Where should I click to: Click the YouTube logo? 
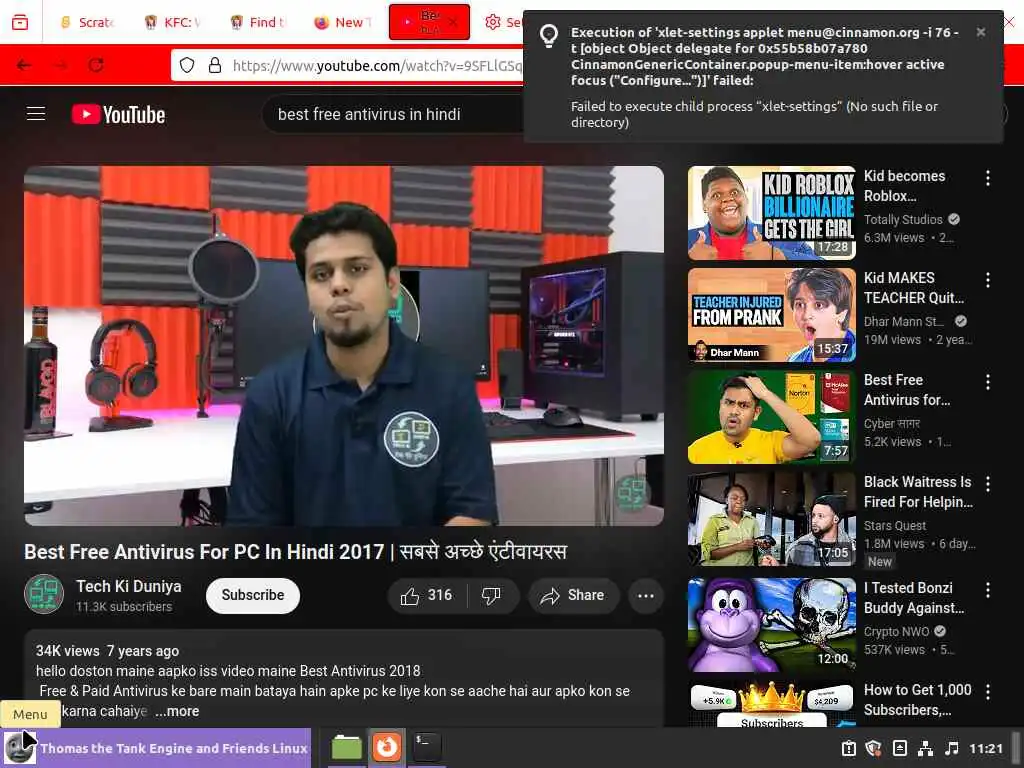point(118,115)
